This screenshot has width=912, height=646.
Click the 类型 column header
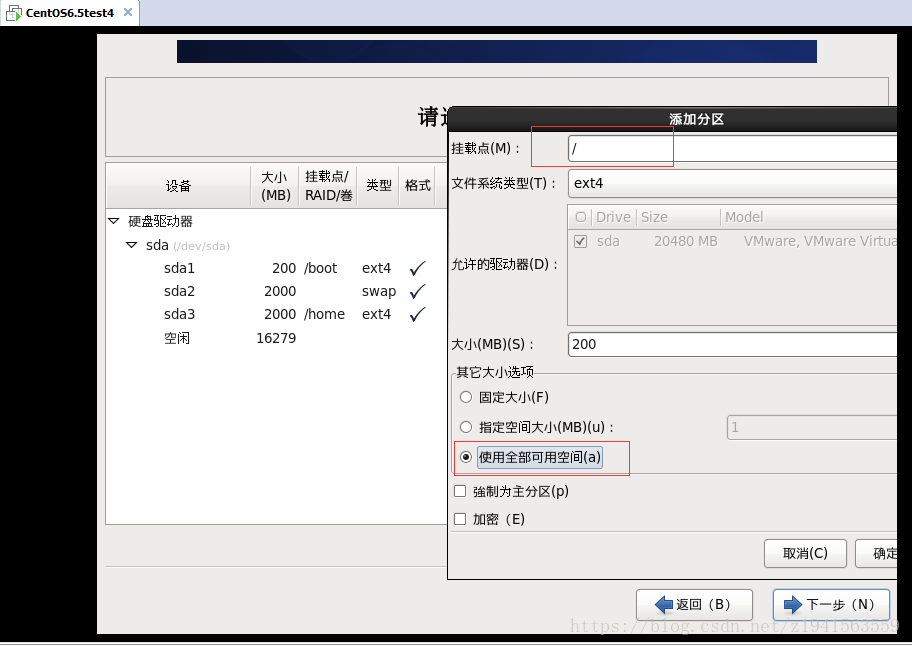tap(379, 186)
